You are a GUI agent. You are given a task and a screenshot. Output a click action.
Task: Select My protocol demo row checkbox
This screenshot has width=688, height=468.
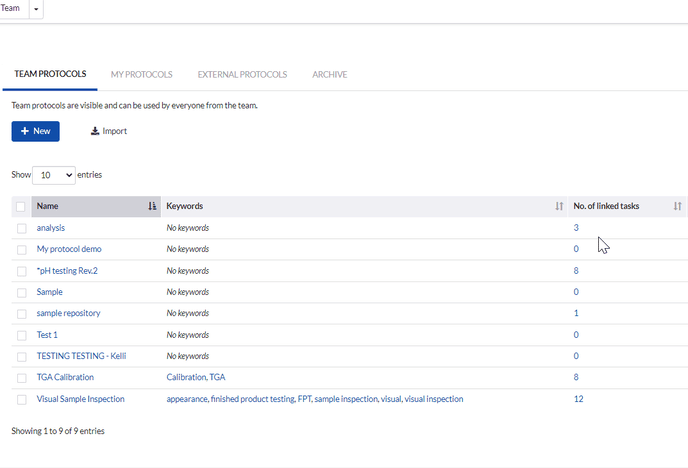click(x=22, y=250)
